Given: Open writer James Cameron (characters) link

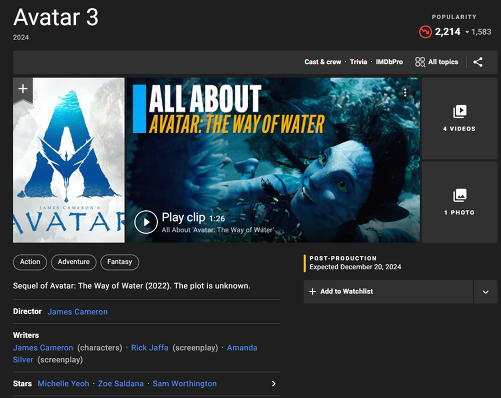Looking at the screenshot, I should pyautogui.click(x=43, y=348).
